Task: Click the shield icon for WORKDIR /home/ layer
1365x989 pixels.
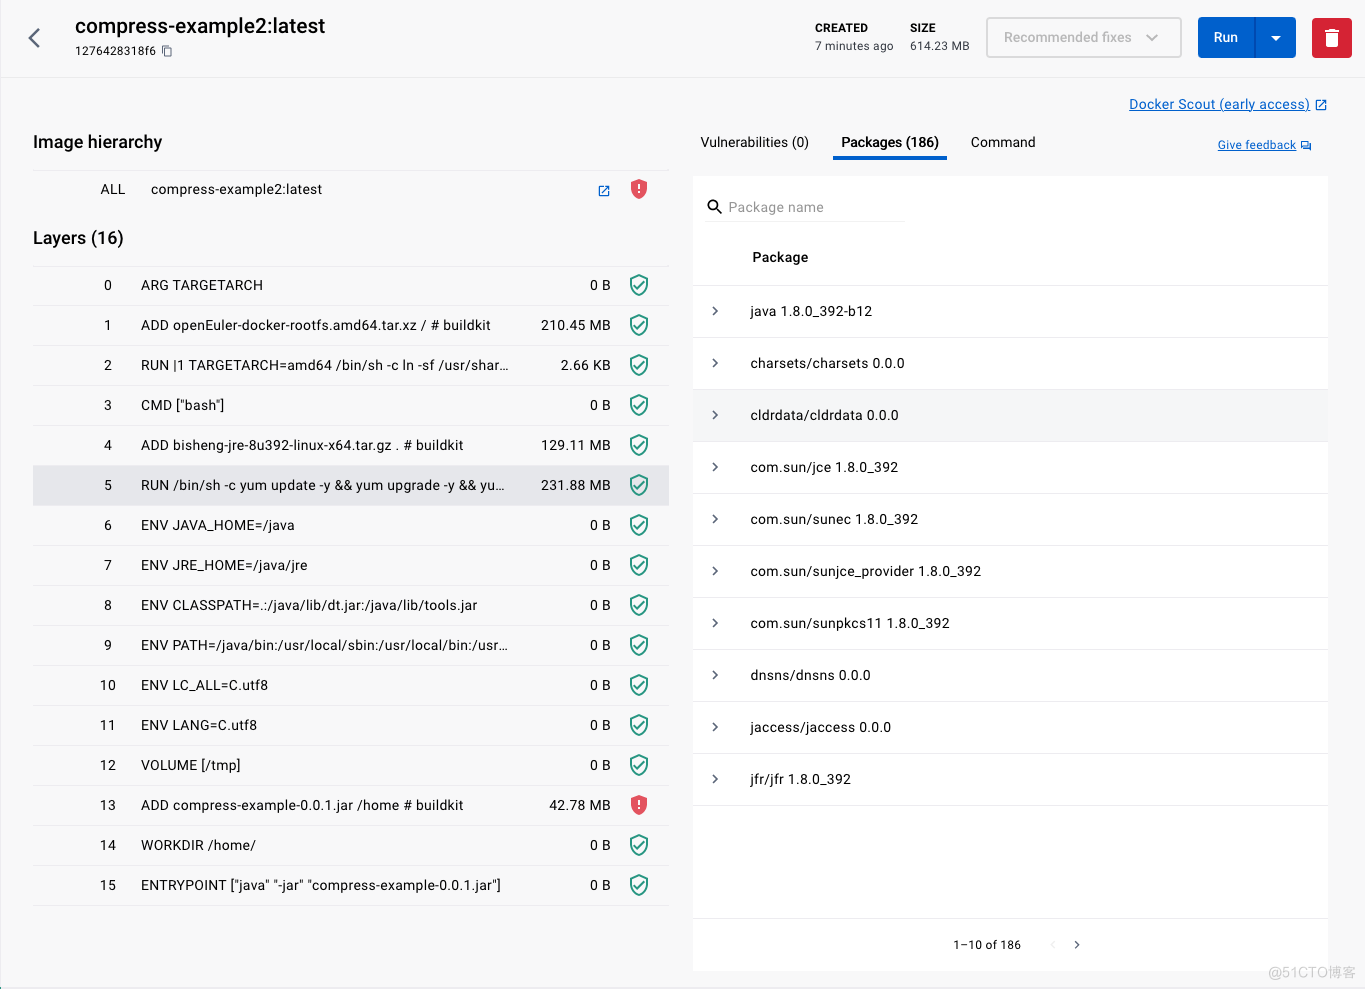Action: click(x=639, y=845)
